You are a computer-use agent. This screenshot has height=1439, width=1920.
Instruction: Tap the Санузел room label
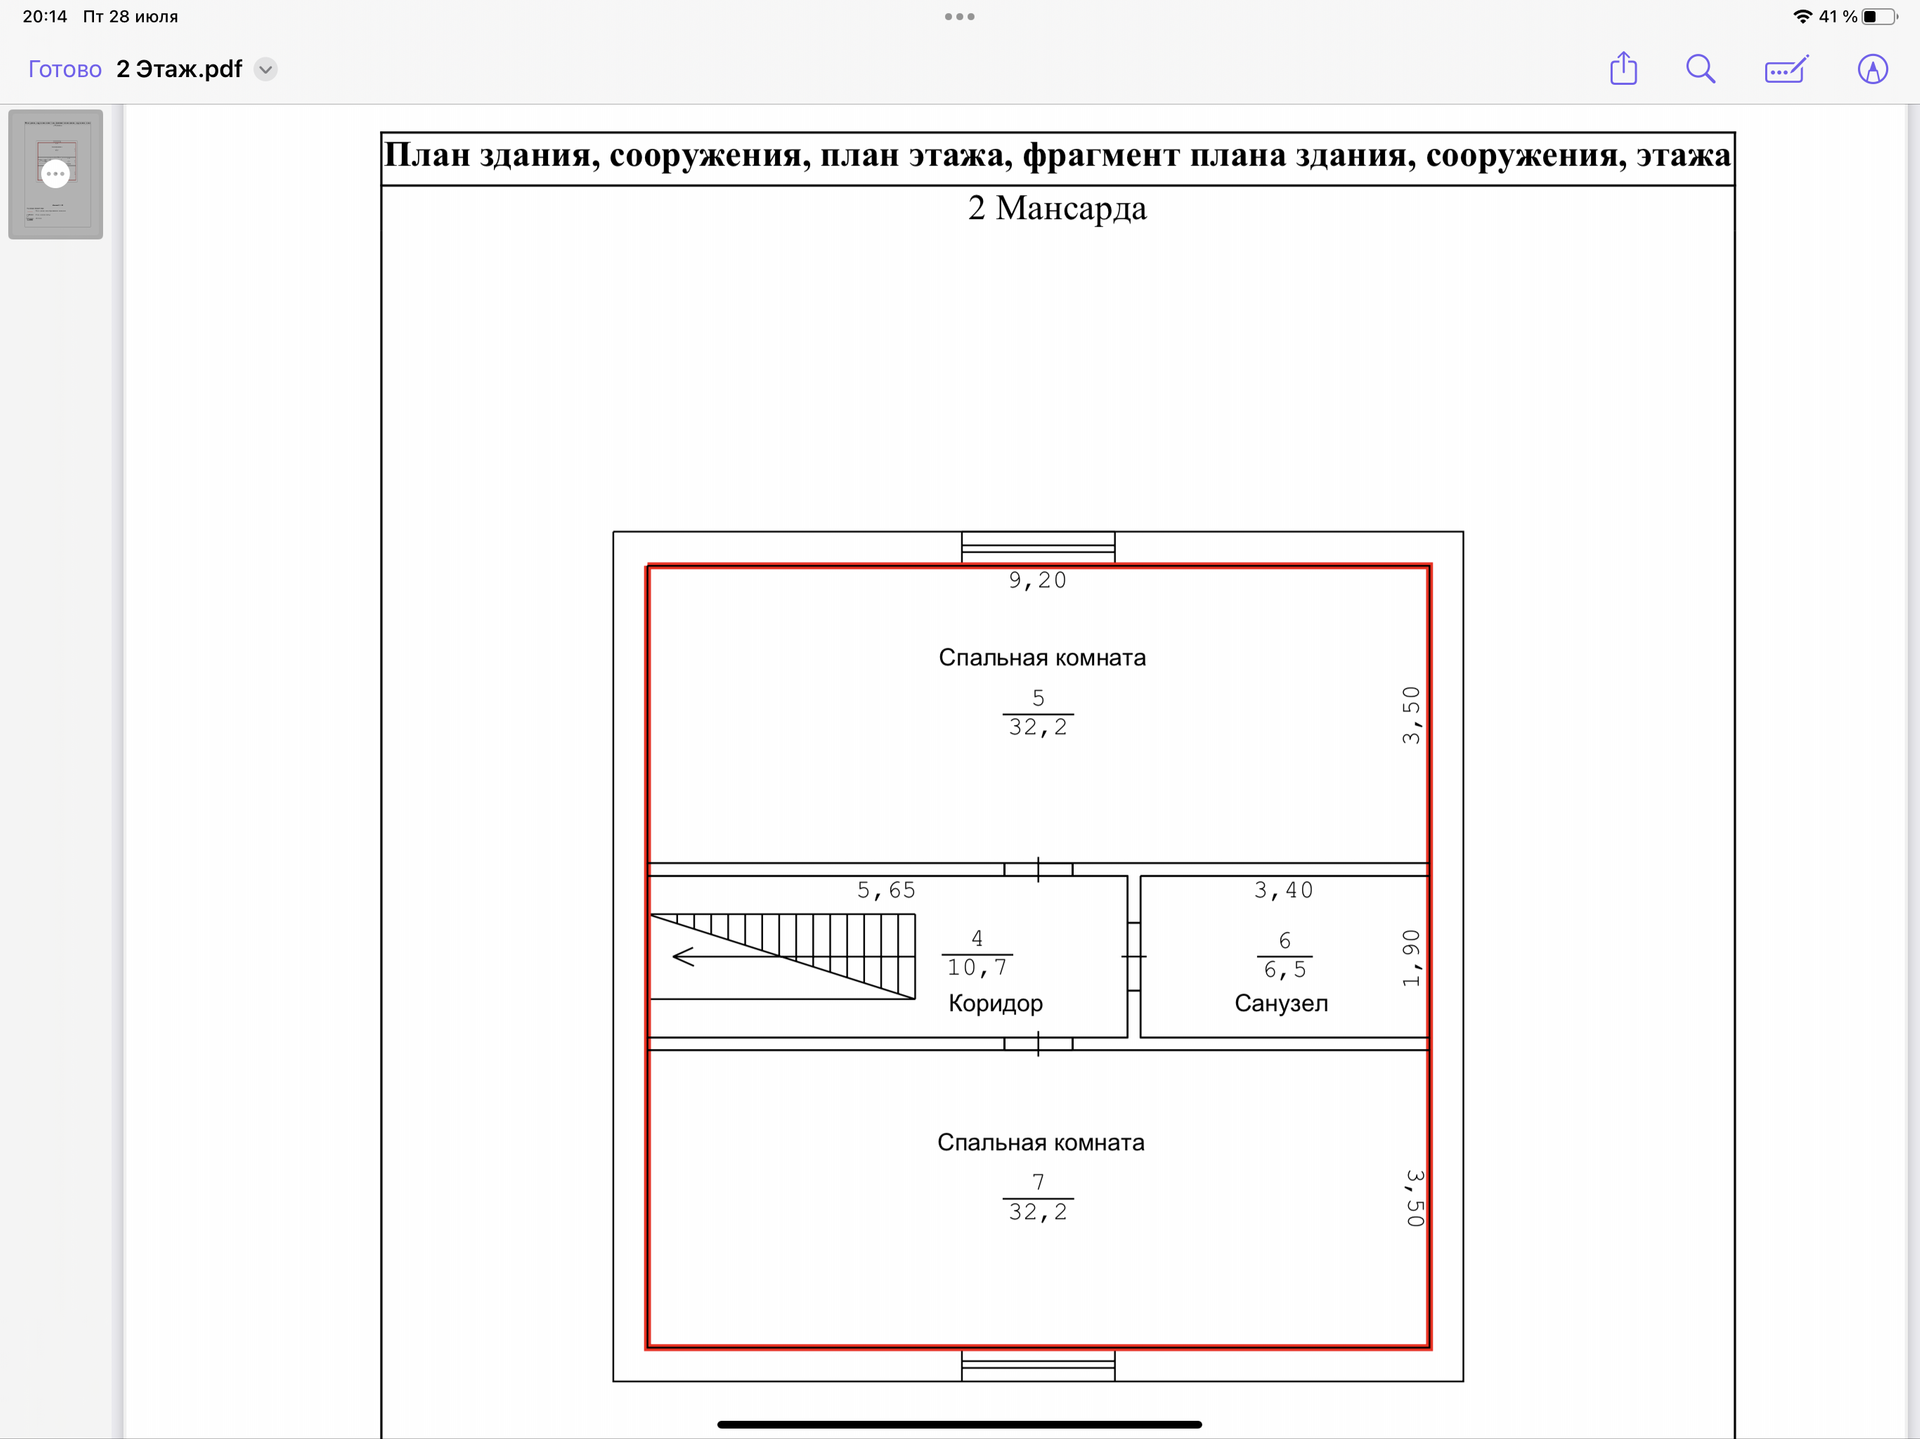[1281, 1003]
